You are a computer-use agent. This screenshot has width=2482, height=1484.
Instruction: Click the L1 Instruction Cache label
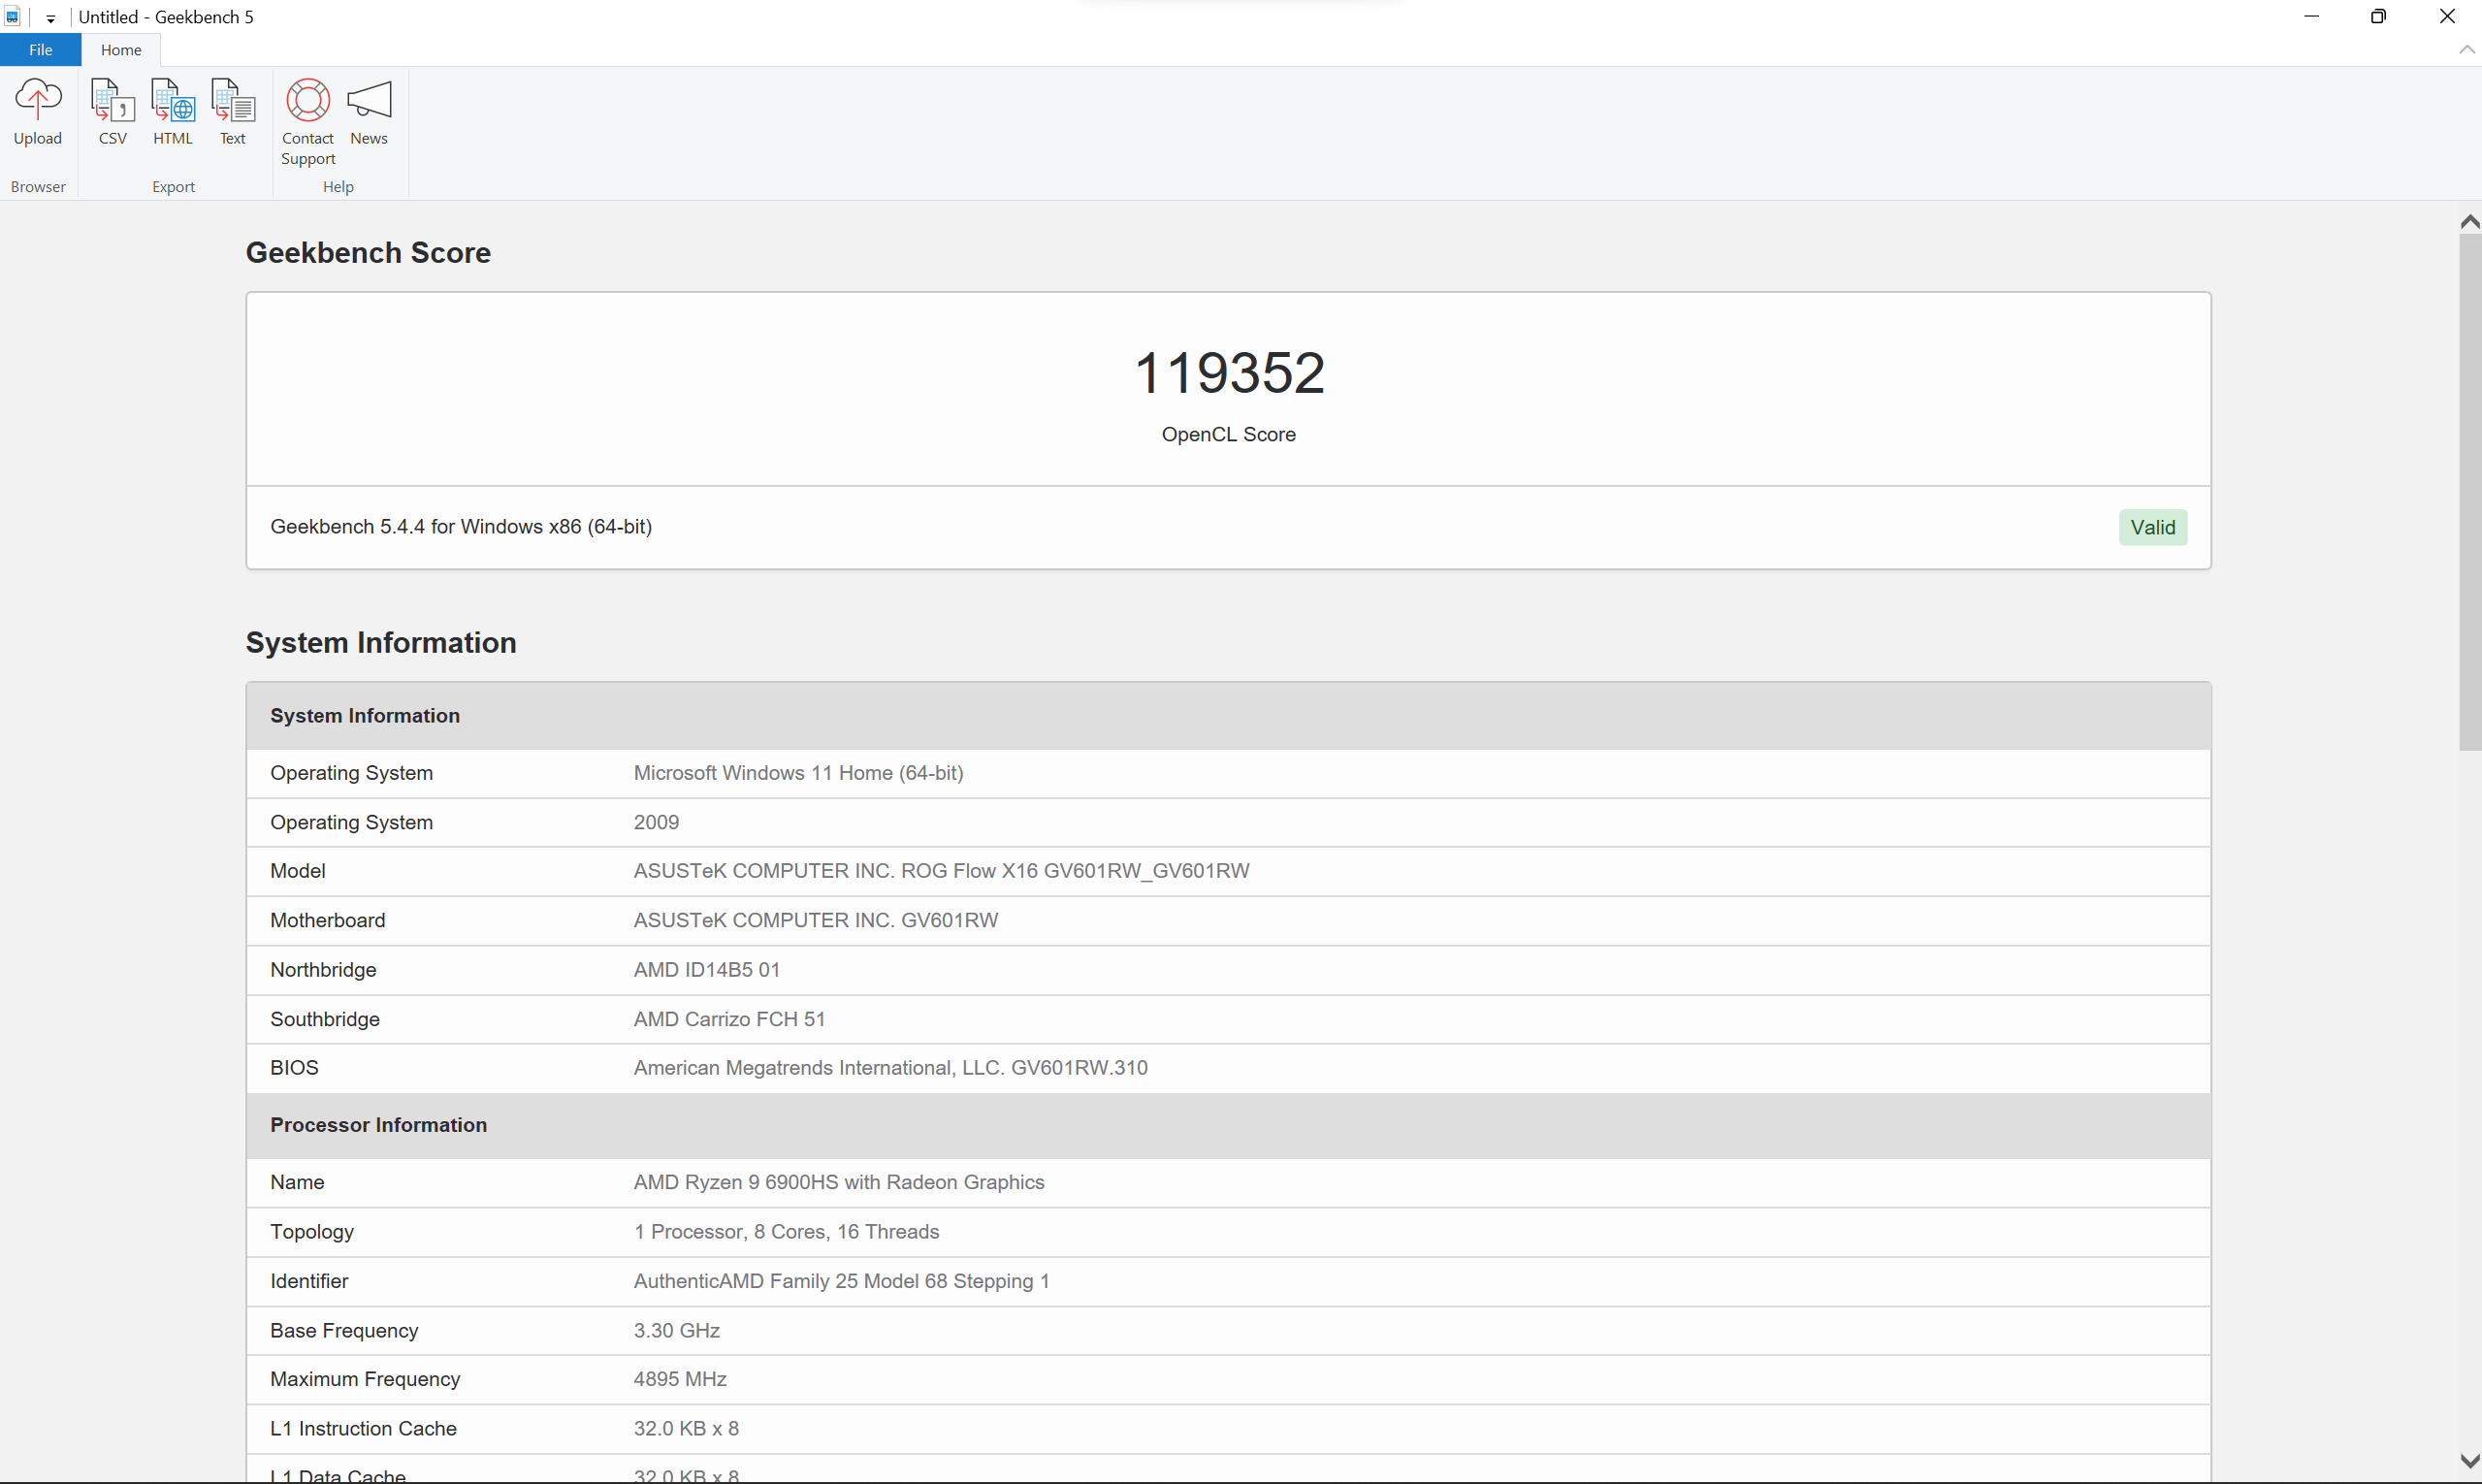click(x=363, y=1428)
